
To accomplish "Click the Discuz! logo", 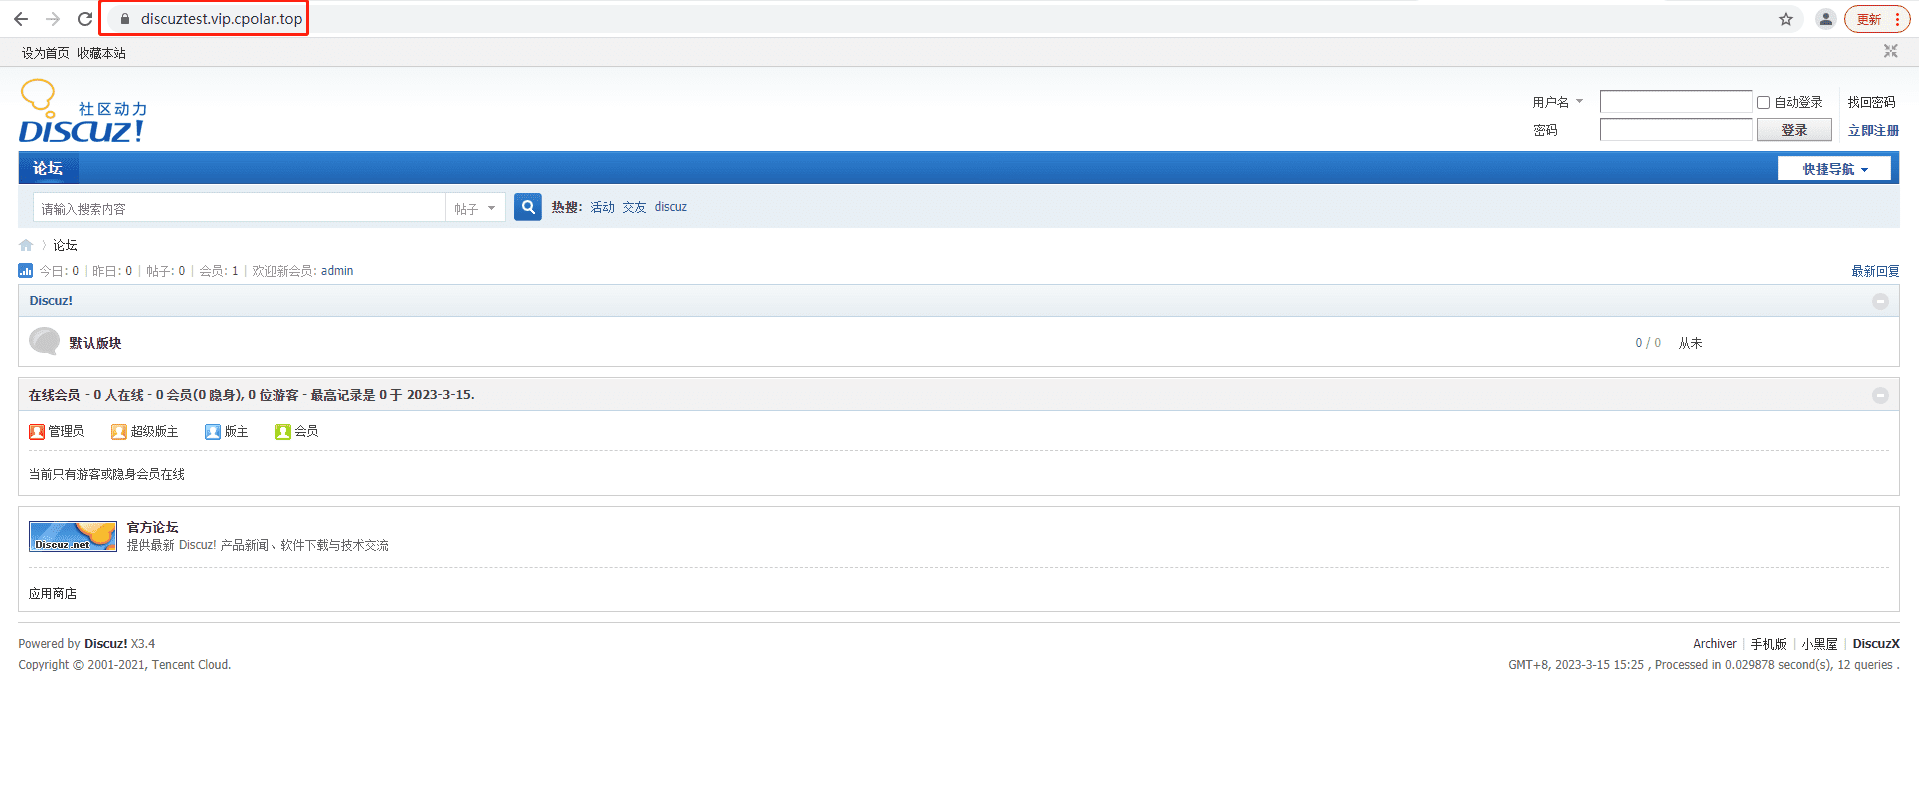I will pos(82,112).
